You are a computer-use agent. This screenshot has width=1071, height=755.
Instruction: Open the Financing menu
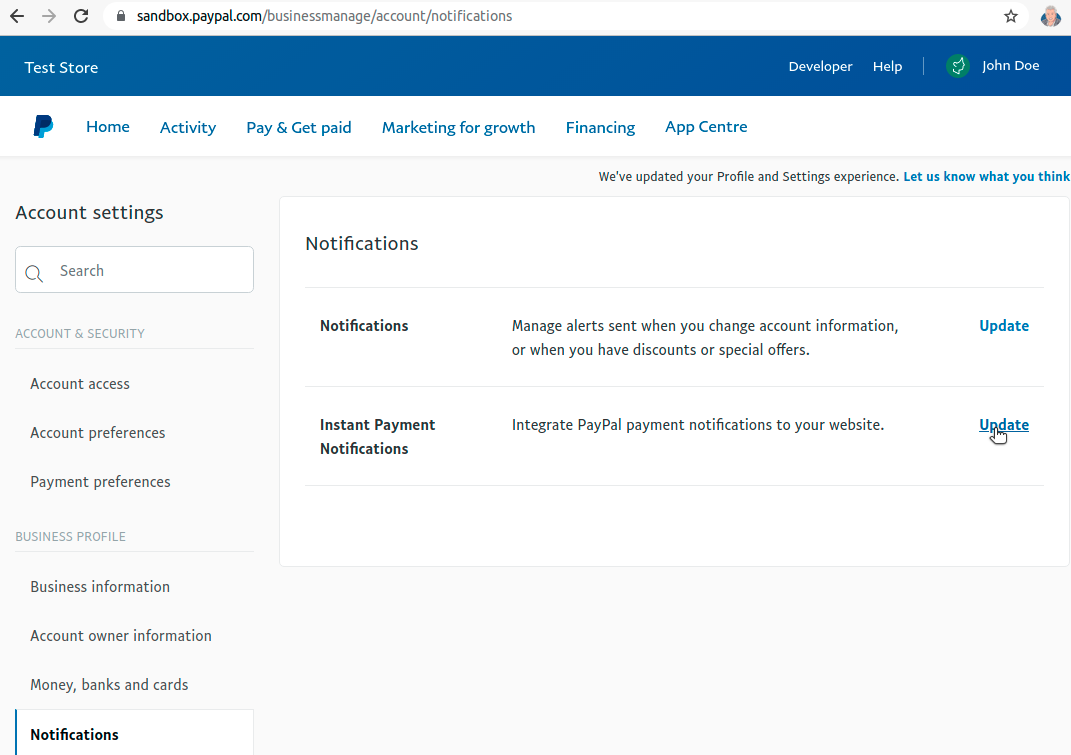600,128
